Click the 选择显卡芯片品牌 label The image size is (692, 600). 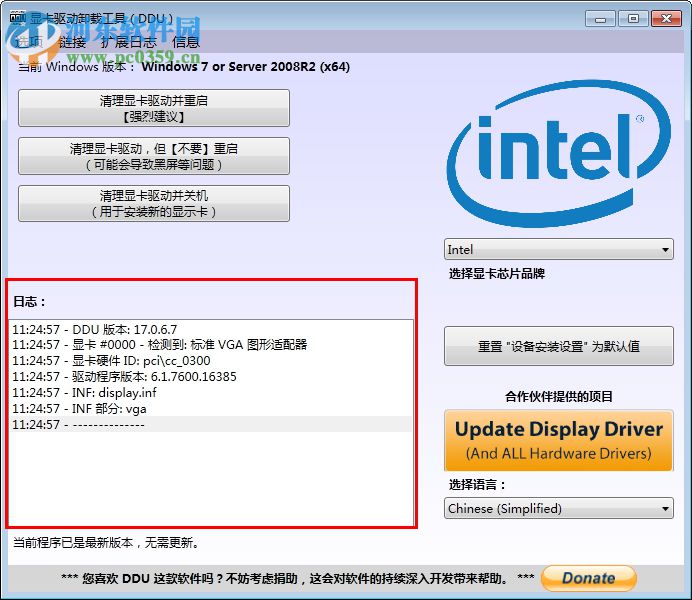coord(497,274)
